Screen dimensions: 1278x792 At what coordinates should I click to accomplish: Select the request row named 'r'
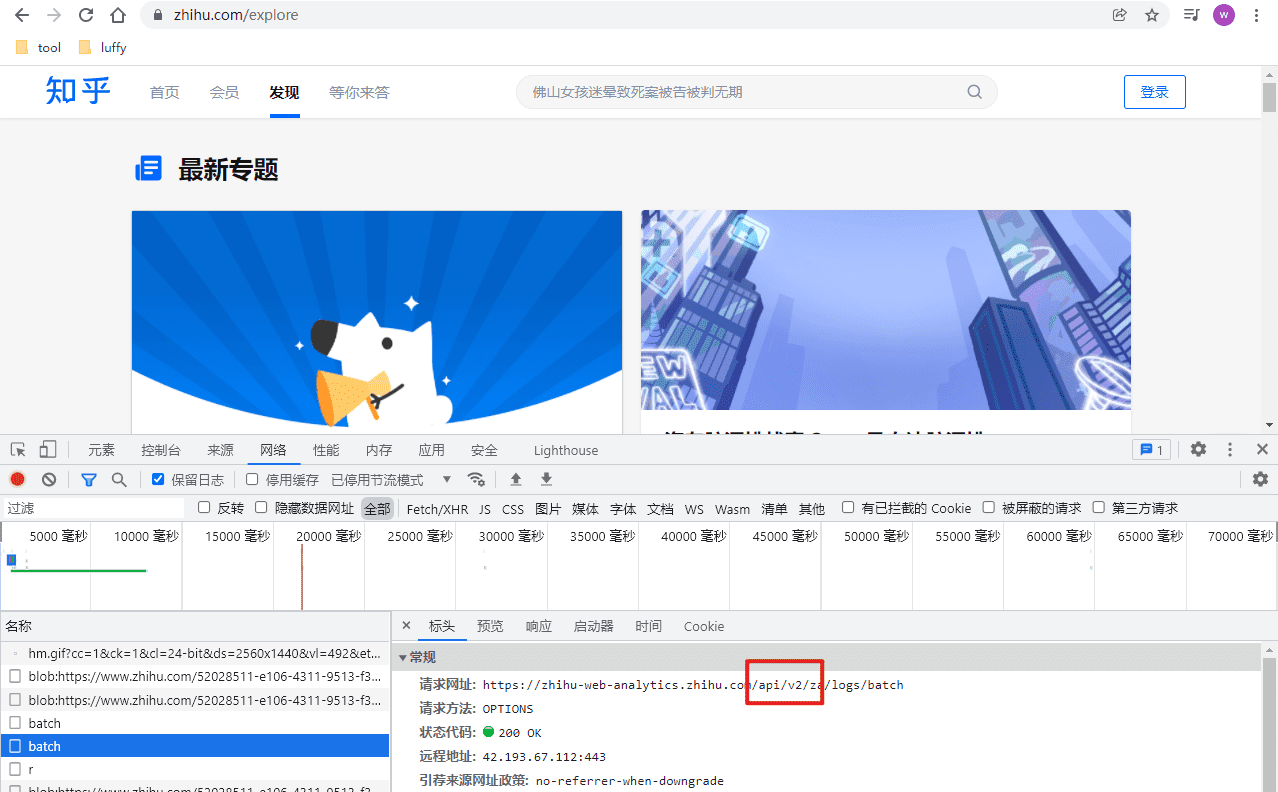tap(195, 769)
